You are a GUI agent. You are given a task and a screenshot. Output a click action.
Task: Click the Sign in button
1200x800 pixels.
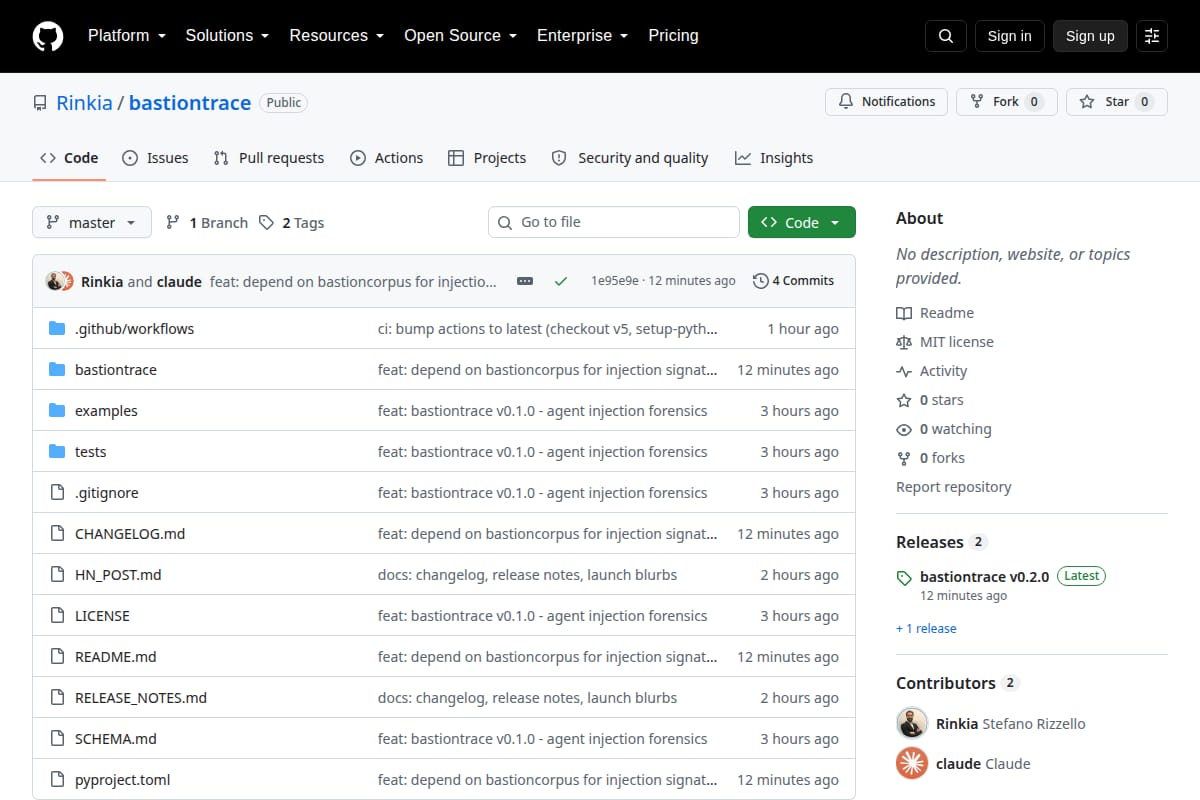(1009, 36)
